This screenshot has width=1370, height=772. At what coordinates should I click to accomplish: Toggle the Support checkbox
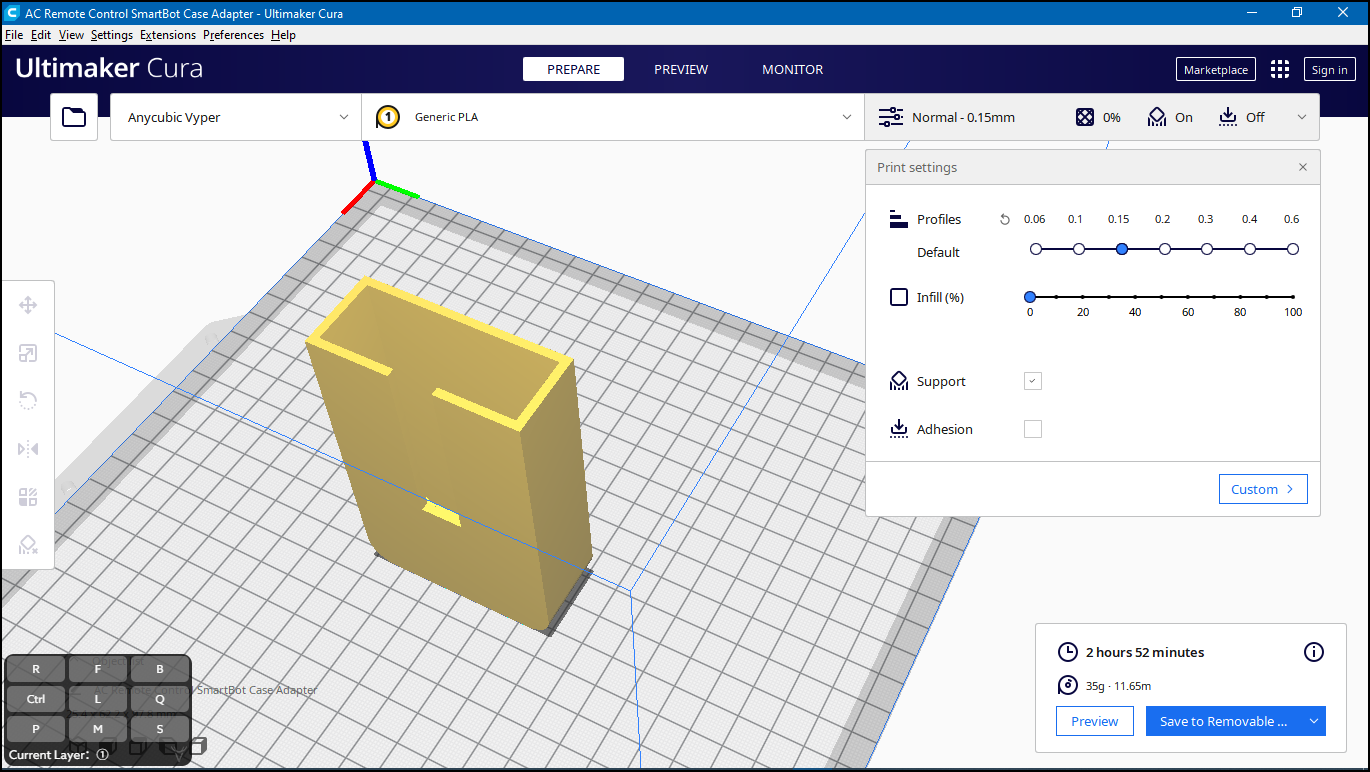1033,381
